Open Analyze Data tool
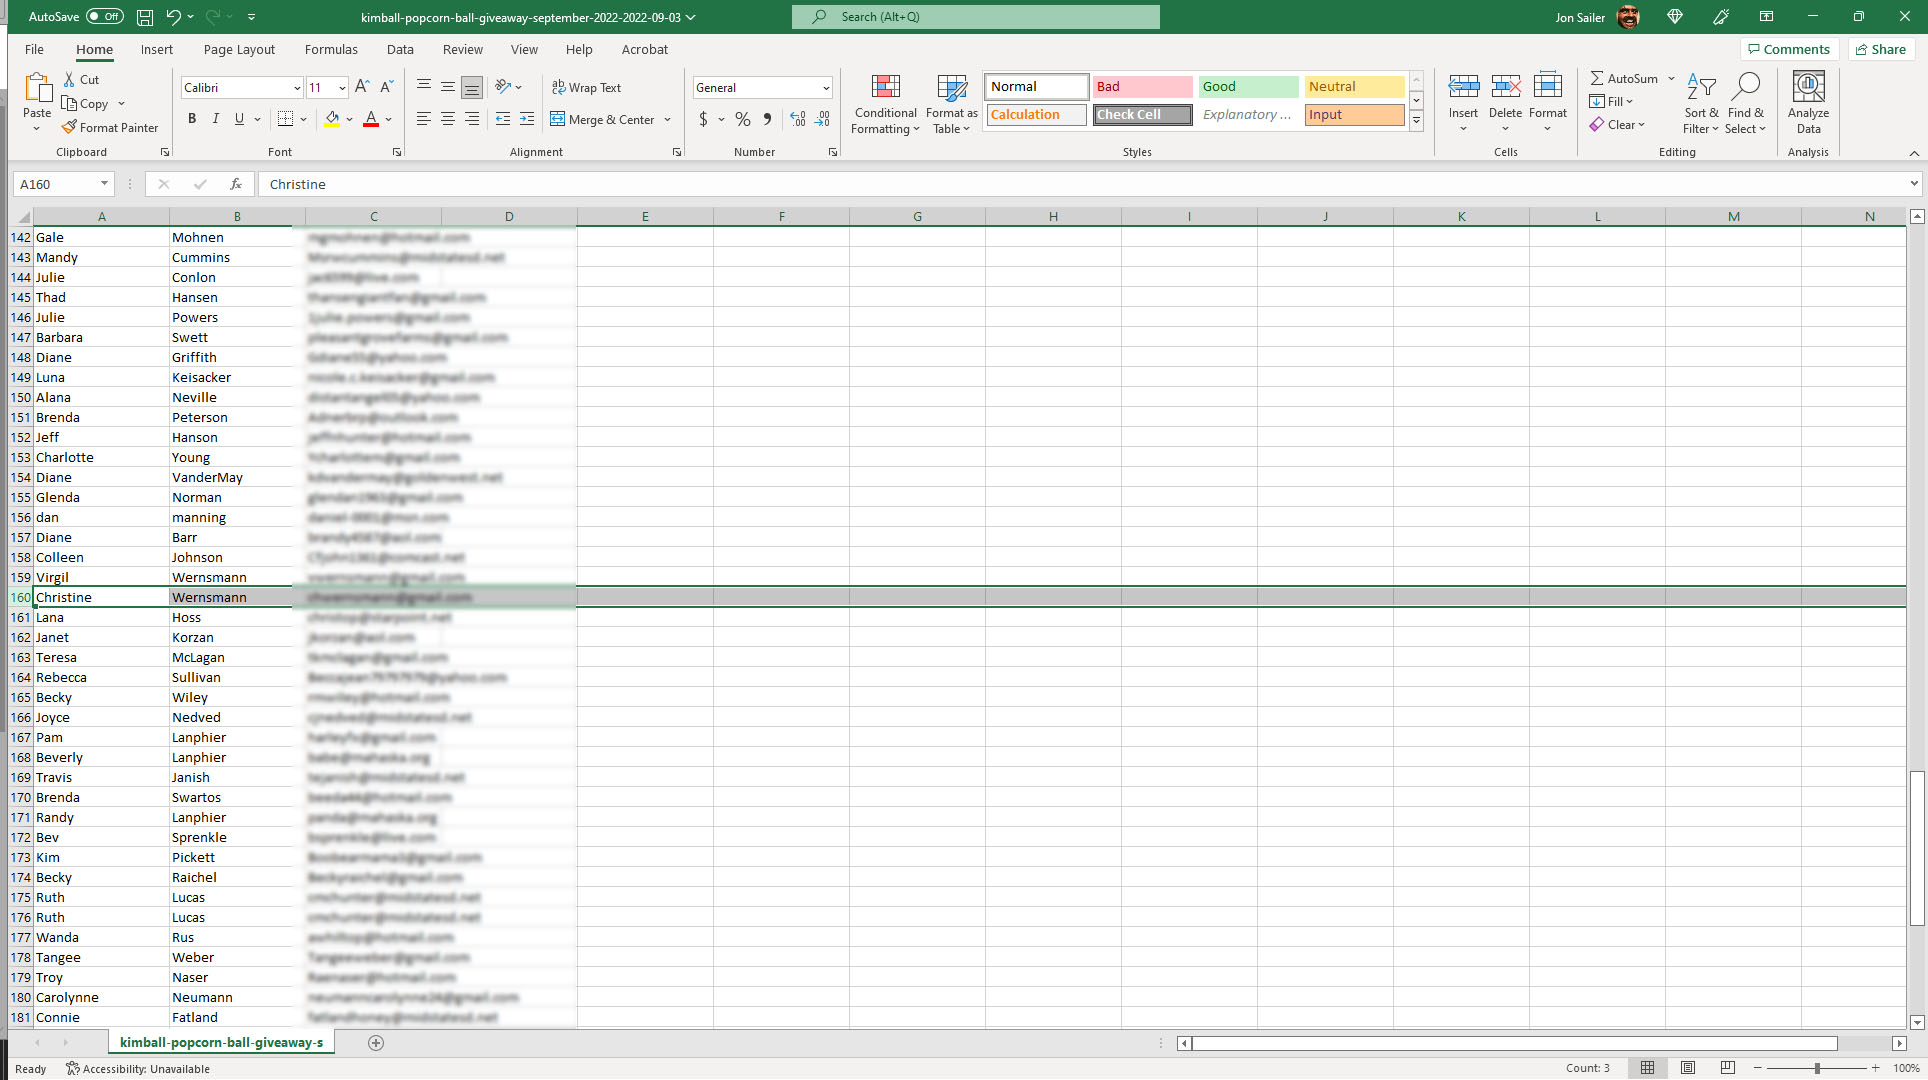 (1808, 104)
